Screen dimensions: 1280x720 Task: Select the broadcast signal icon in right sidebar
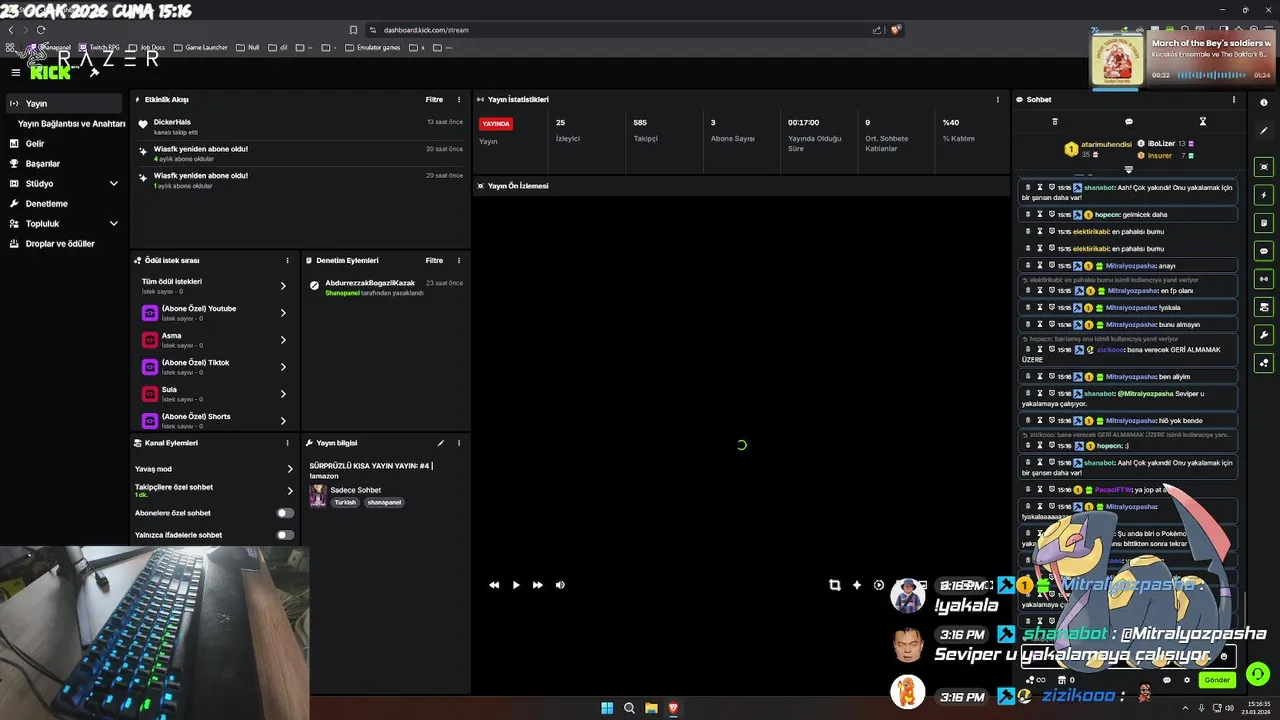click(x=1264, y=279)
